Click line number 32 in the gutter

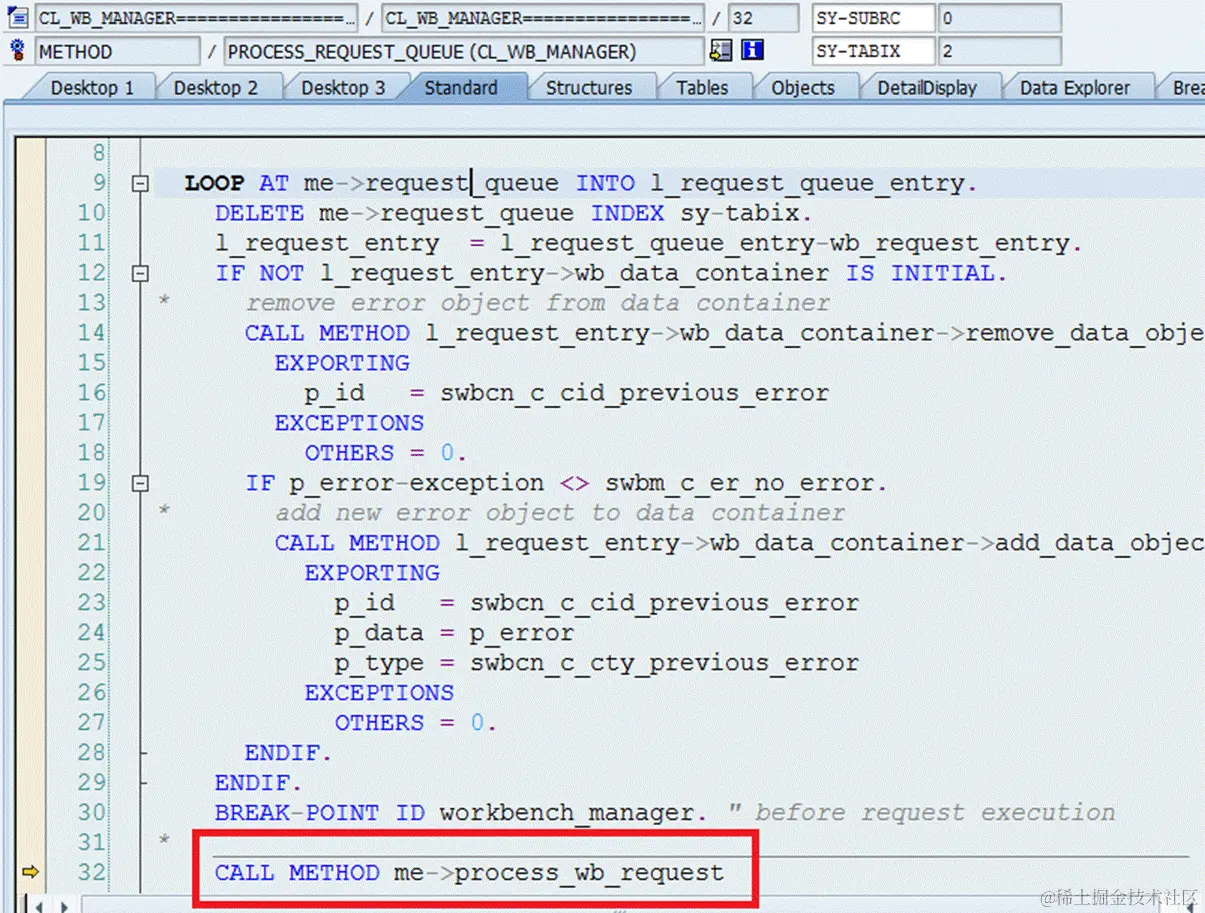coord(91,873)
